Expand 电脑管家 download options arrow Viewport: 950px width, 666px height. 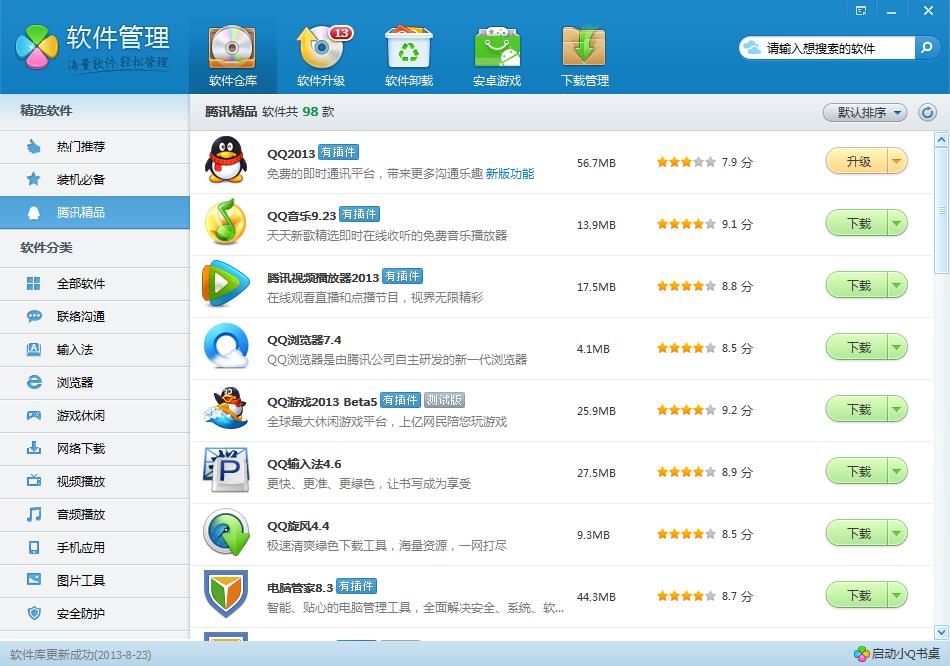[x=897, y=596]
